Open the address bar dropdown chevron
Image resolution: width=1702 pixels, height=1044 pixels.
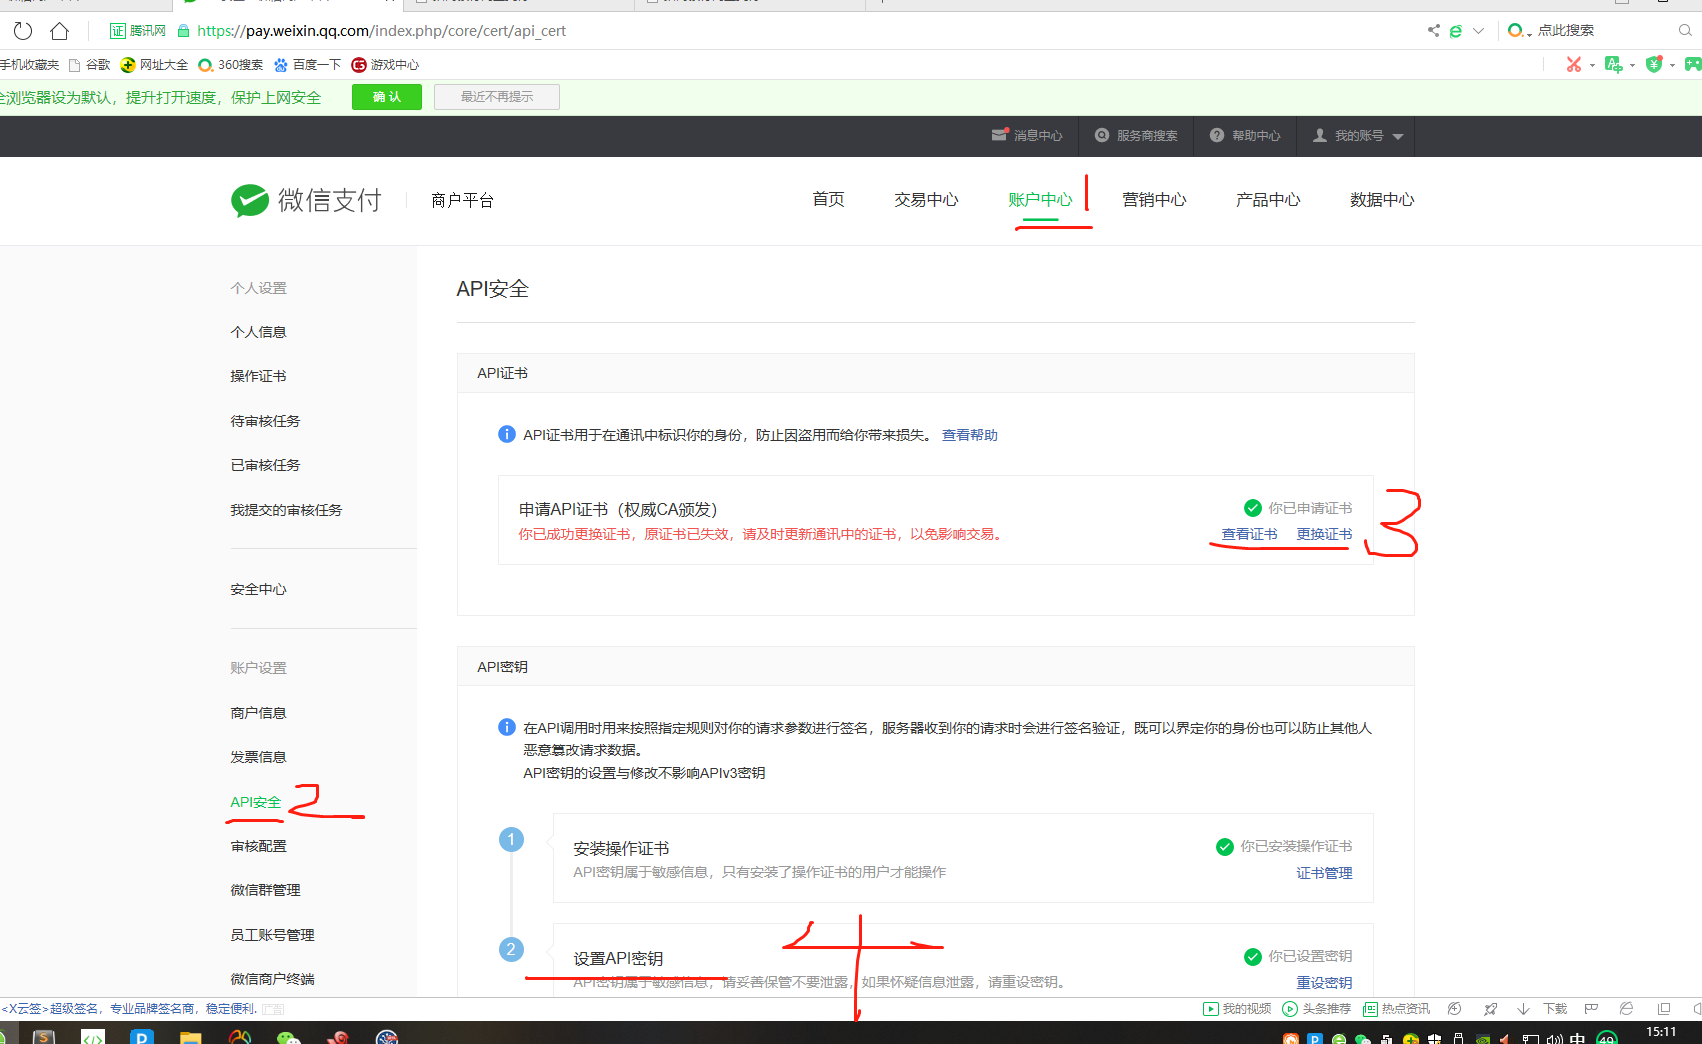pos(1479,30)
